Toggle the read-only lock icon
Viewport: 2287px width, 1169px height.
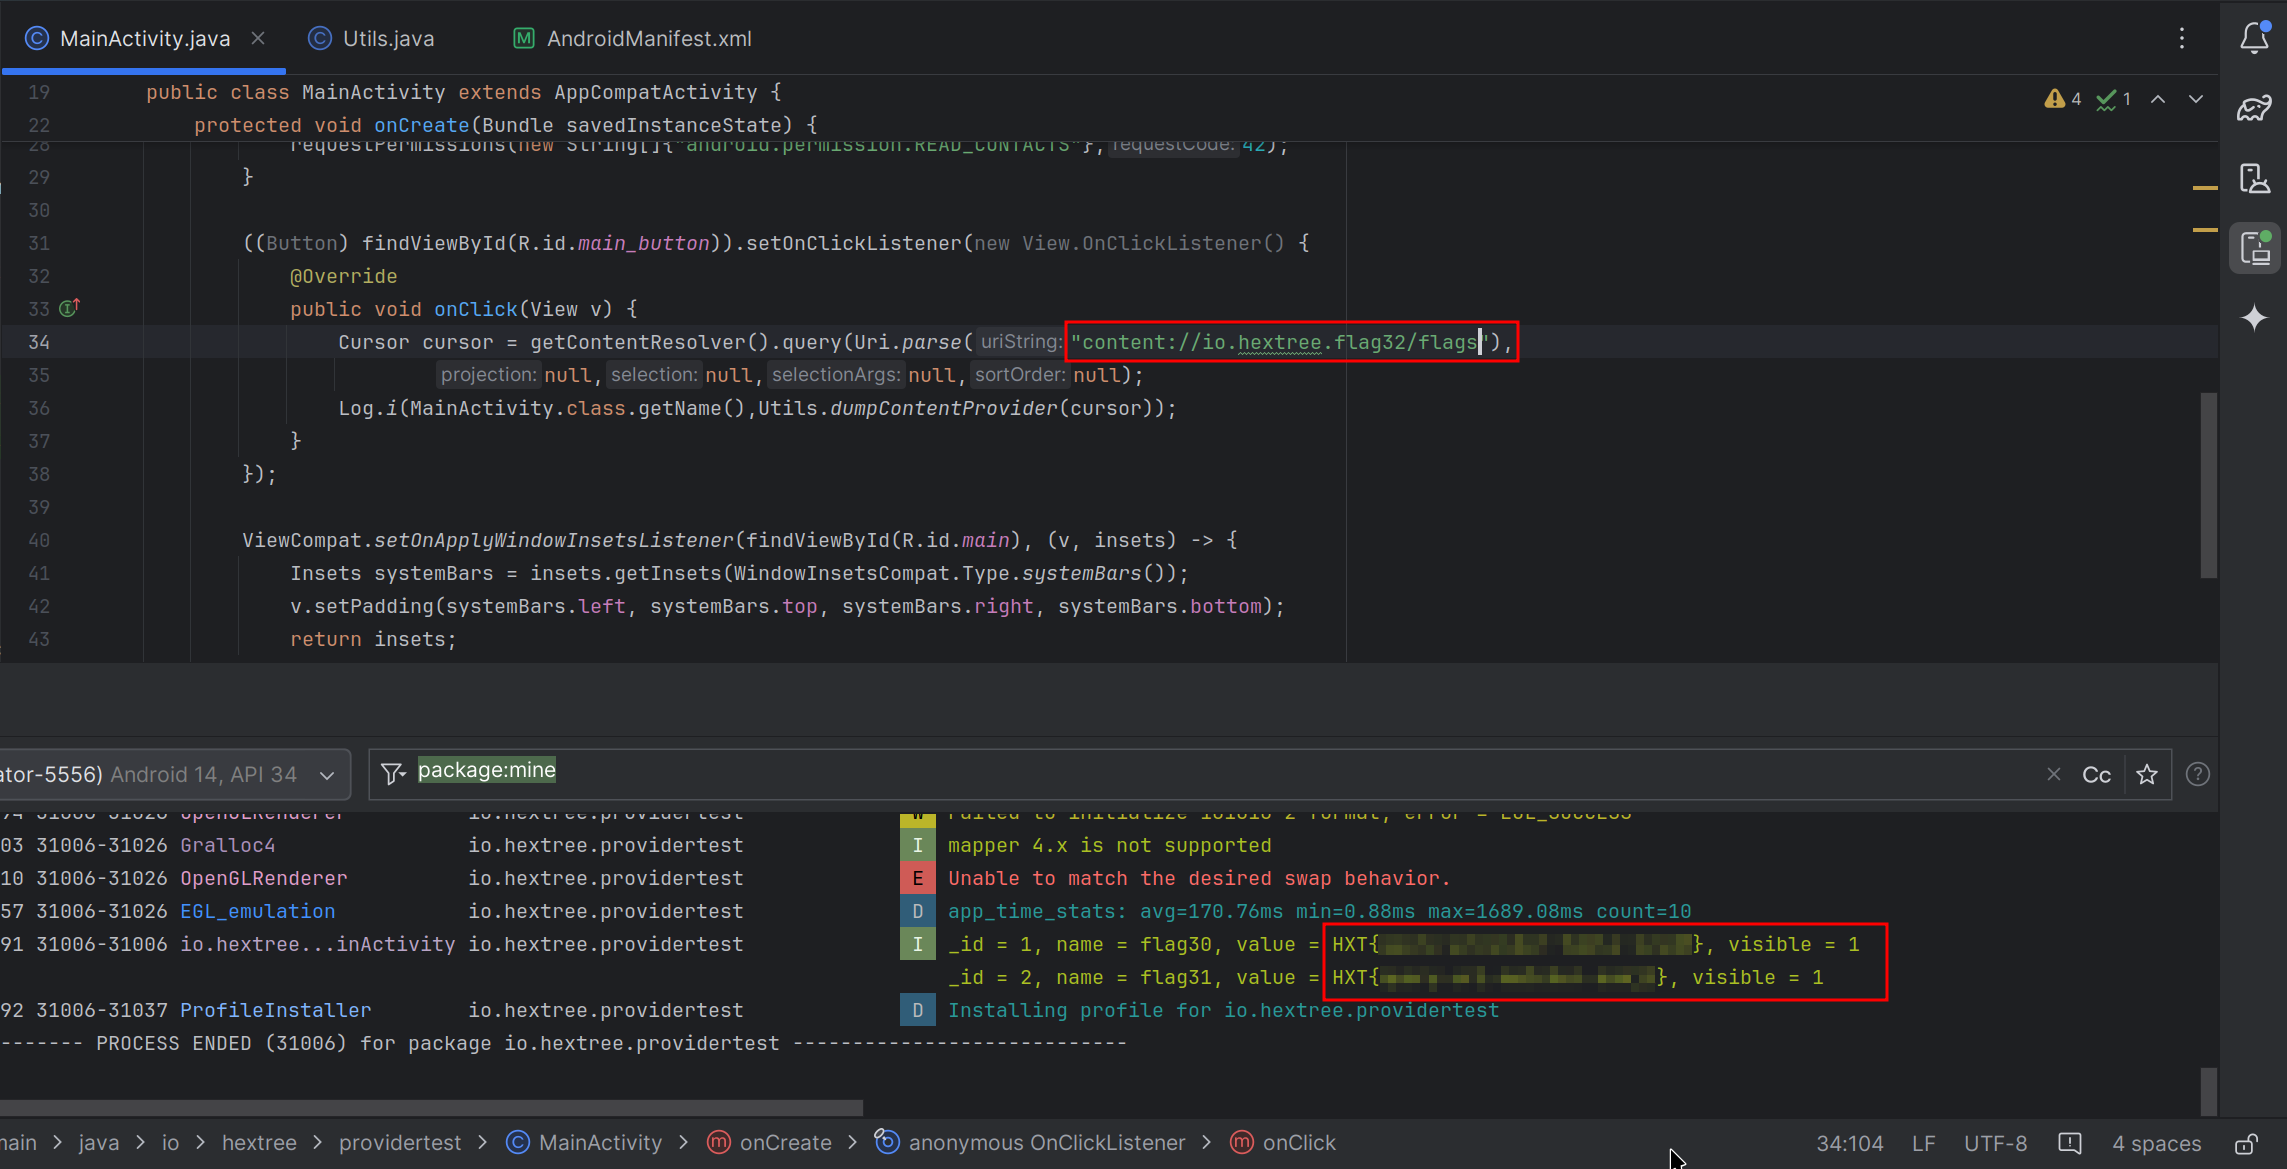[x=2246, y=1143]
